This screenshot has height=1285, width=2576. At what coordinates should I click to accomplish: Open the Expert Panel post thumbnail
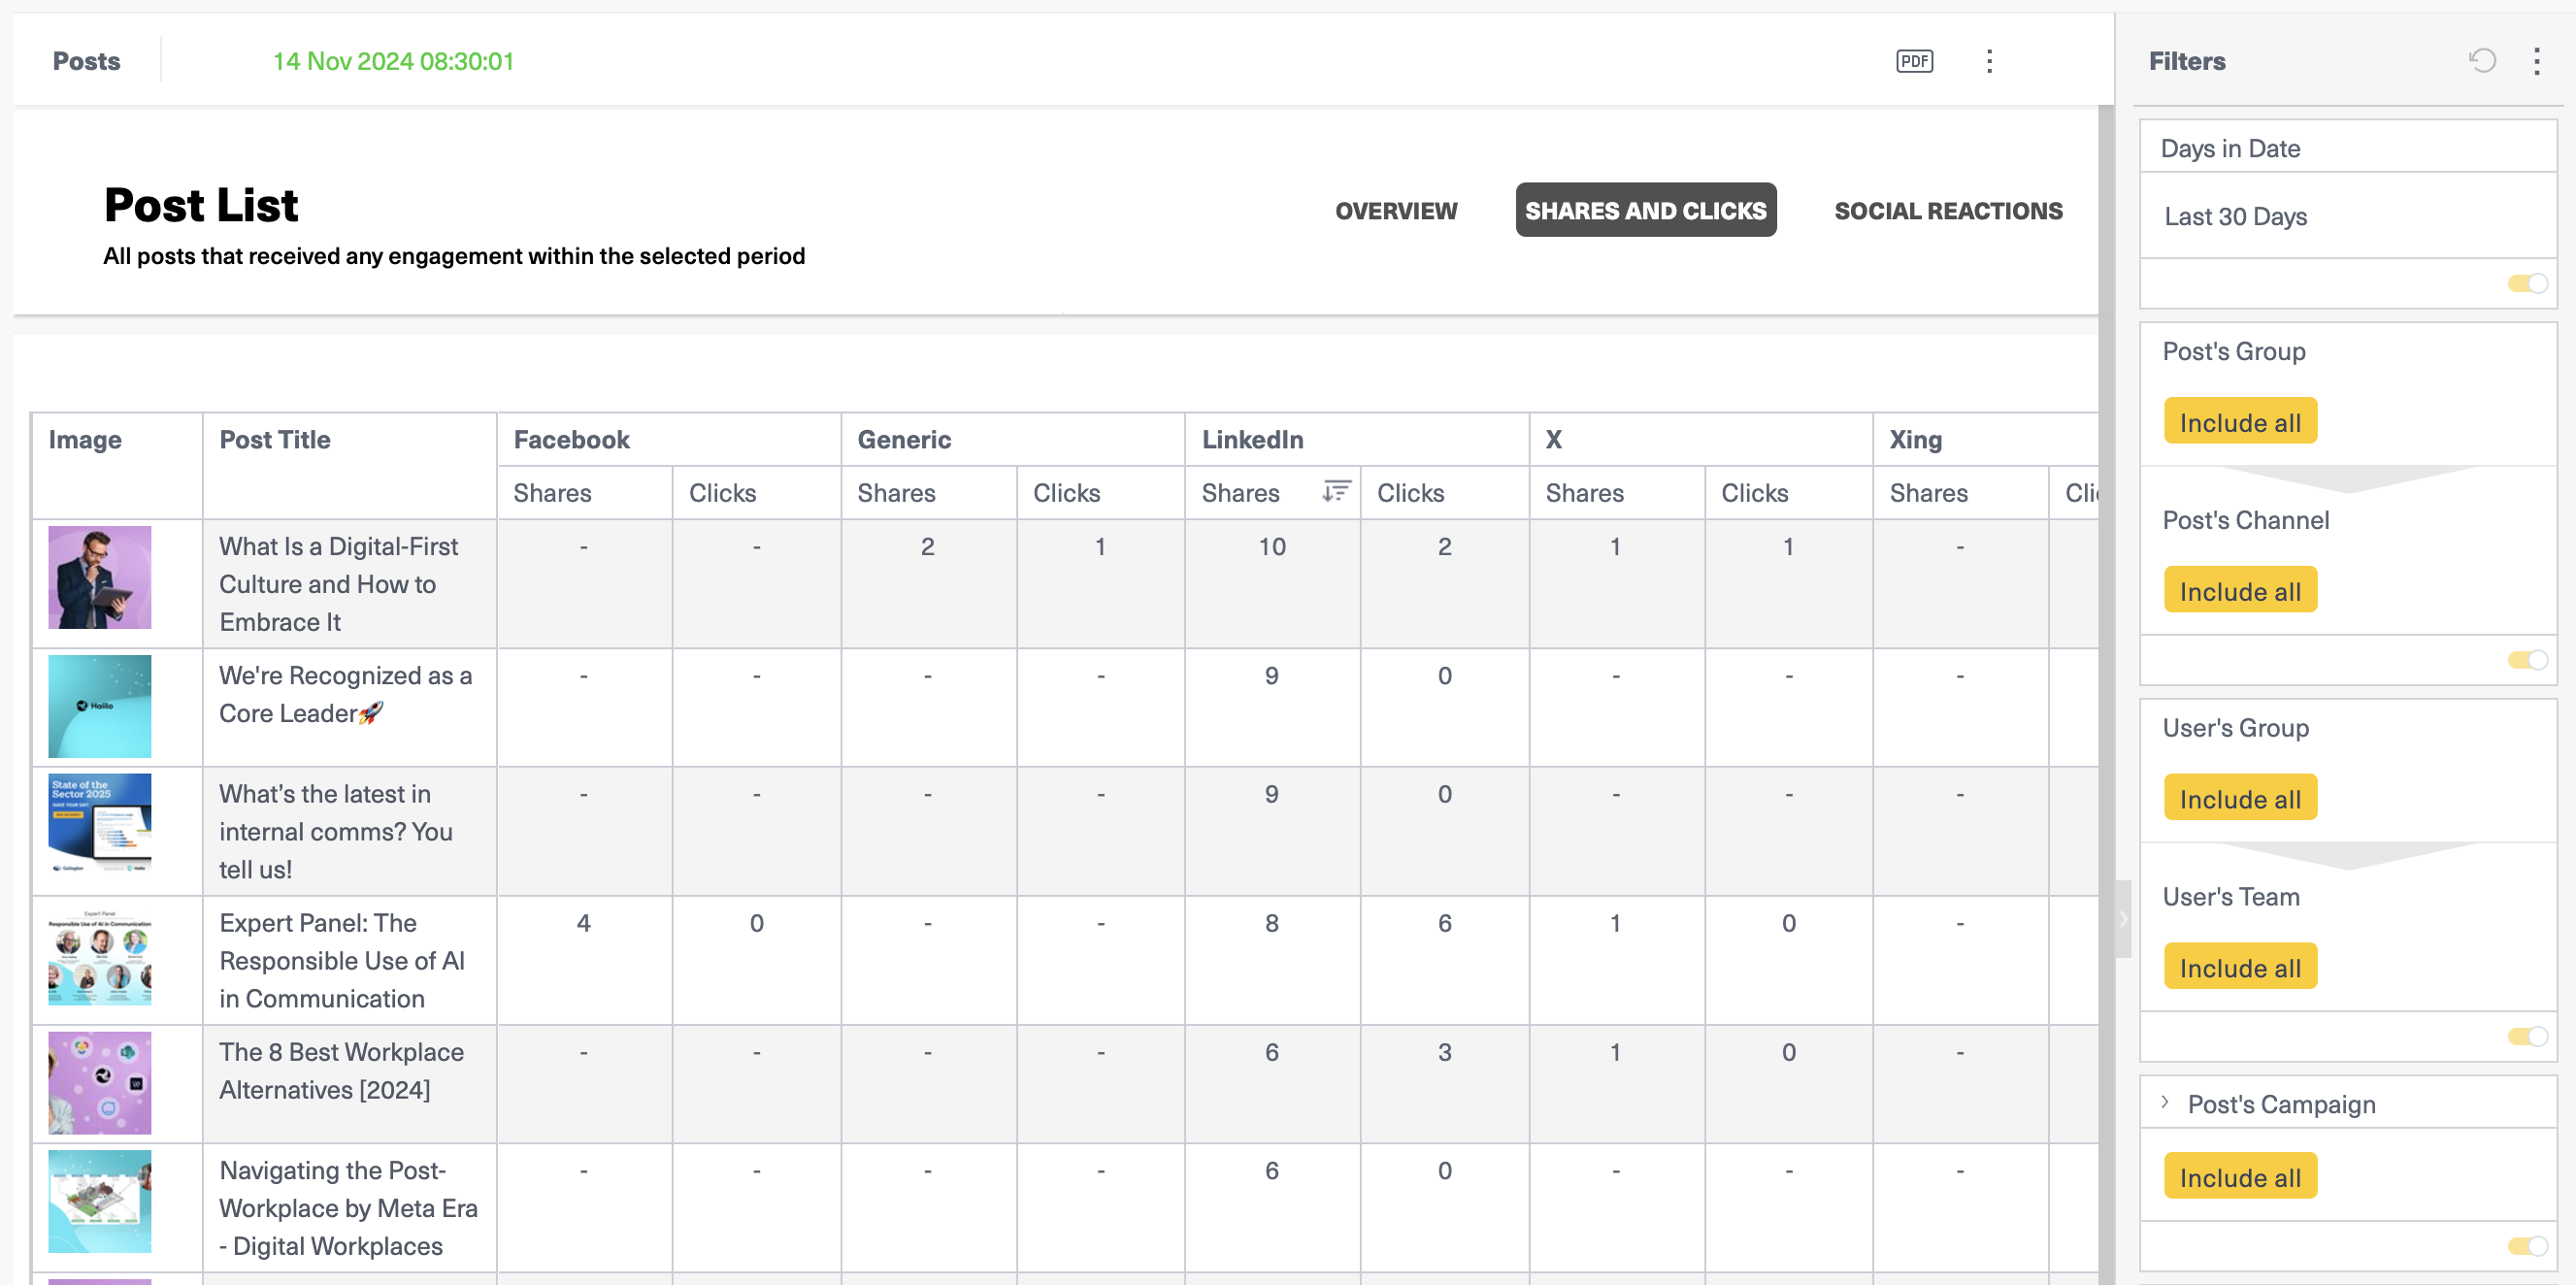100,954
